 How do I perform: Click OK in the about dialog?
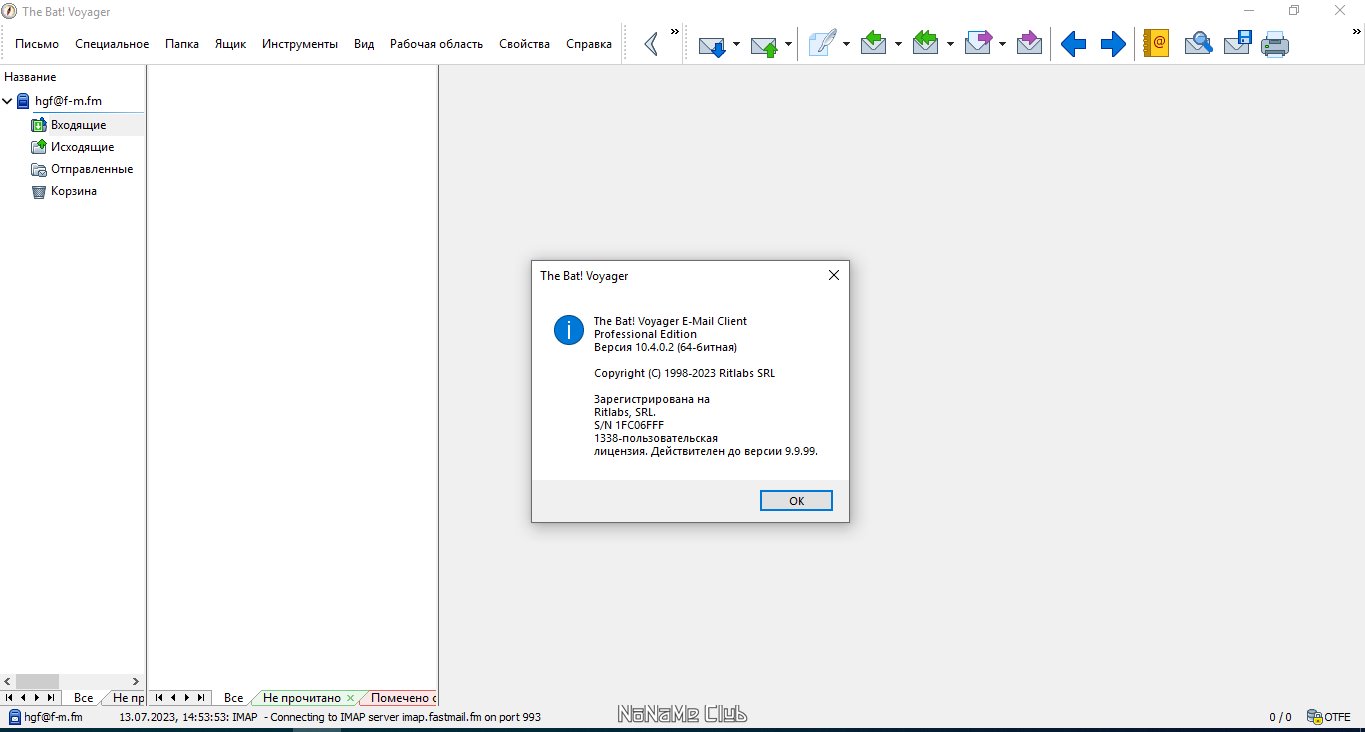click(796, 501)
